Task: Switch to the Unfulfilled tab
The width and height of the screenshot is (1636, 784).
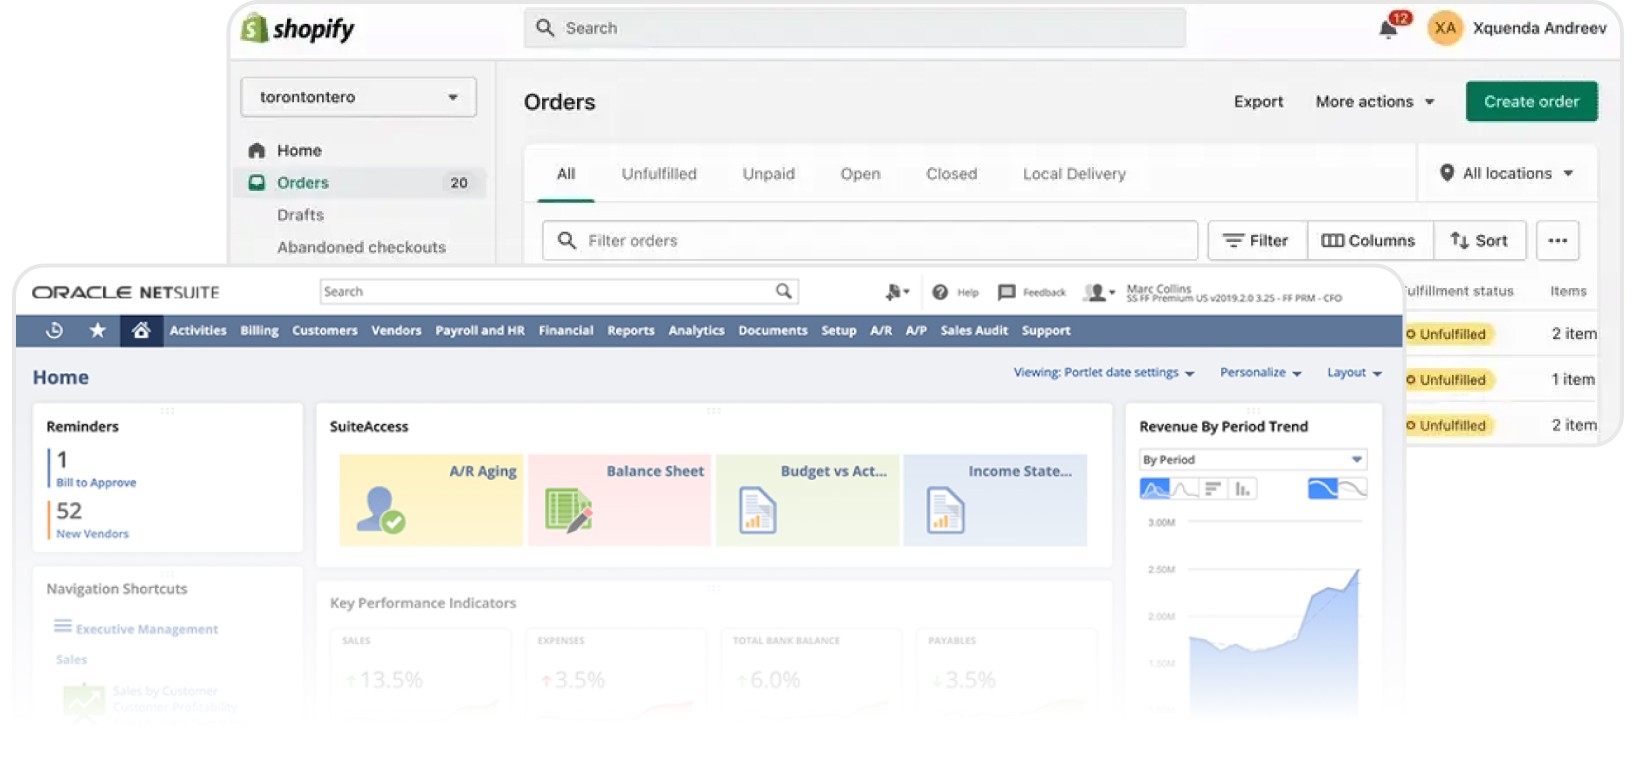Action: tap(659, 173)
